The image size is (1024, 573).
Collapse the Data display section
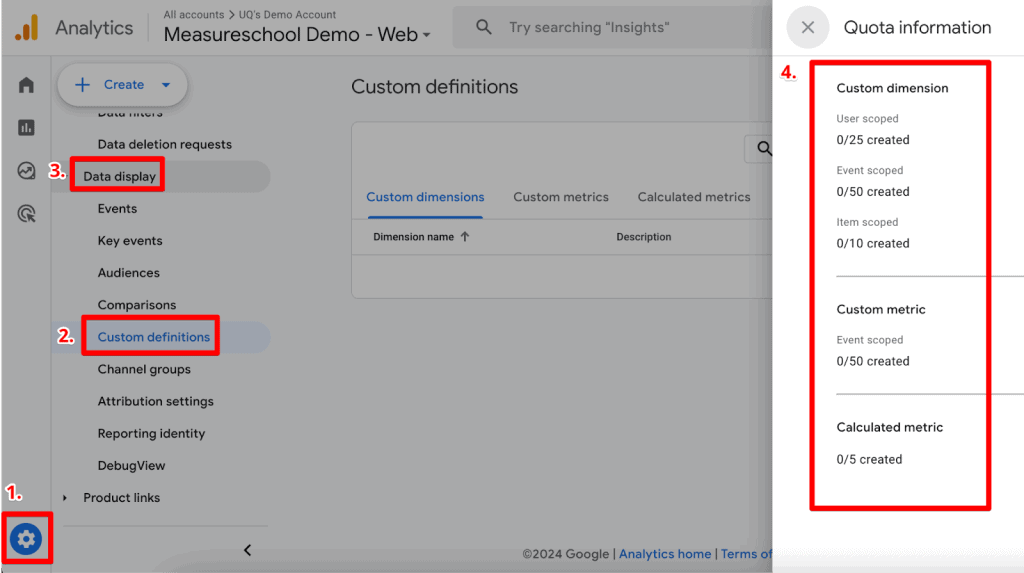tap(120, 176)
